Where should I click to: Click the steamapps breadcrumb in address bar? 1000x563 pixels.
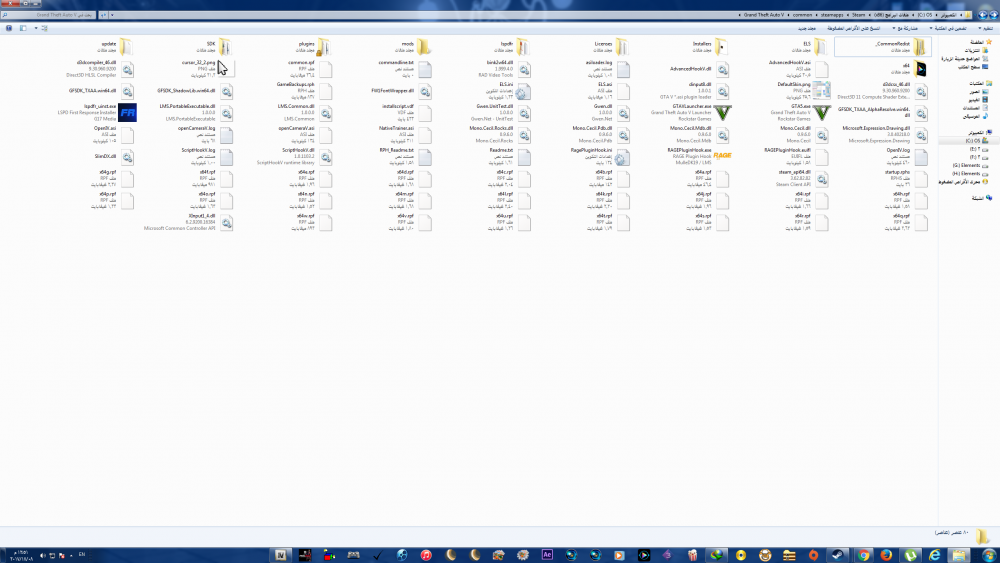click(832, 15)
